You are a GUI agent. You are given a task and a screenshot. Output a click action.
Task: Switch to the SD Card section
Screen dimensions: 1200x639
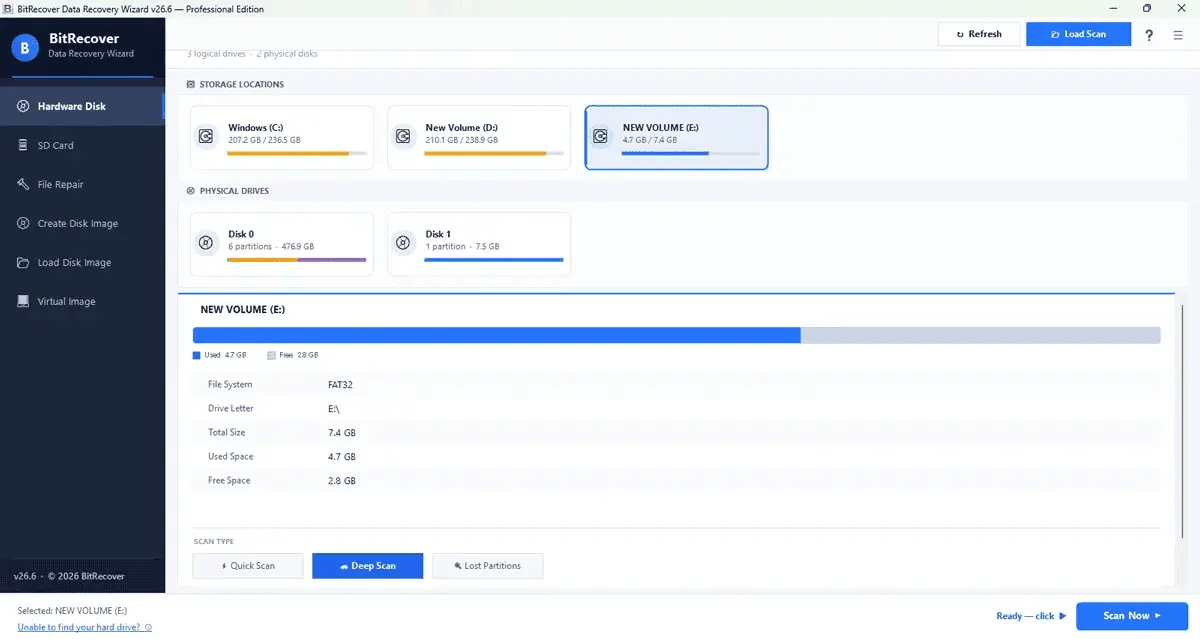pos(82,145)
